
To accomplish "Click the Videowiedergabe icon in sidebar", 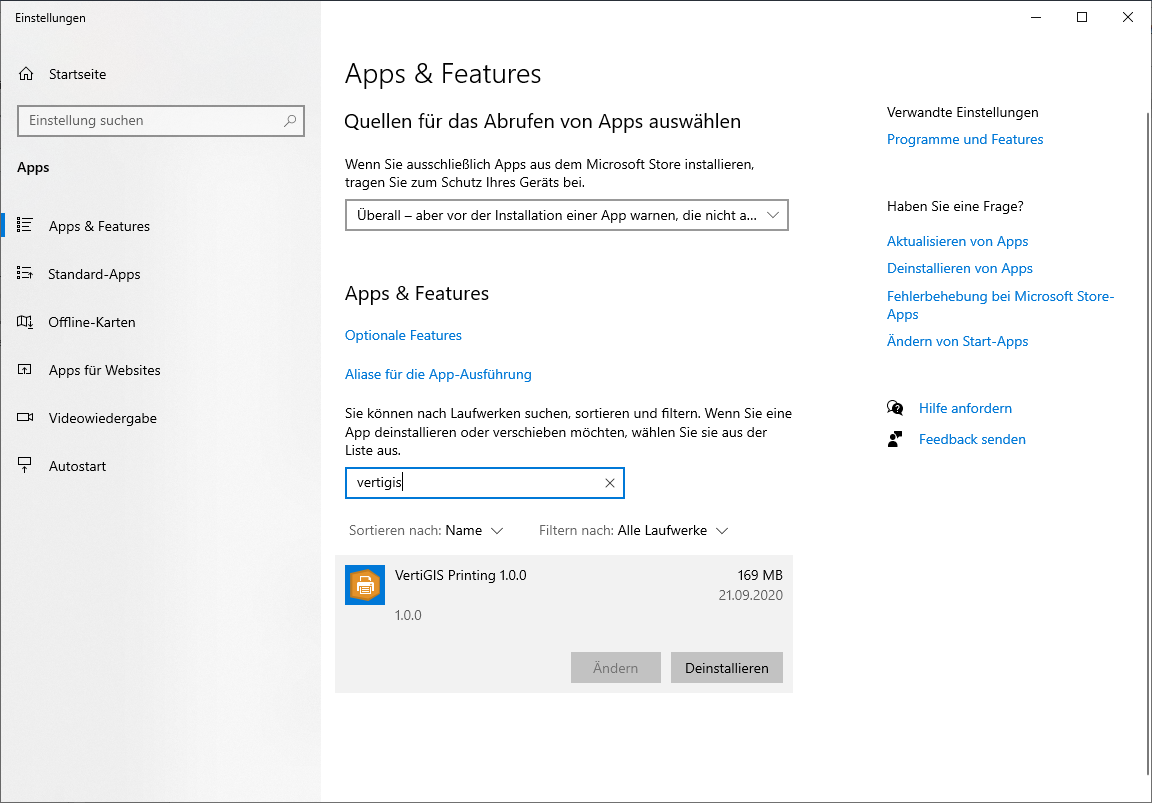I will (26, 418).
